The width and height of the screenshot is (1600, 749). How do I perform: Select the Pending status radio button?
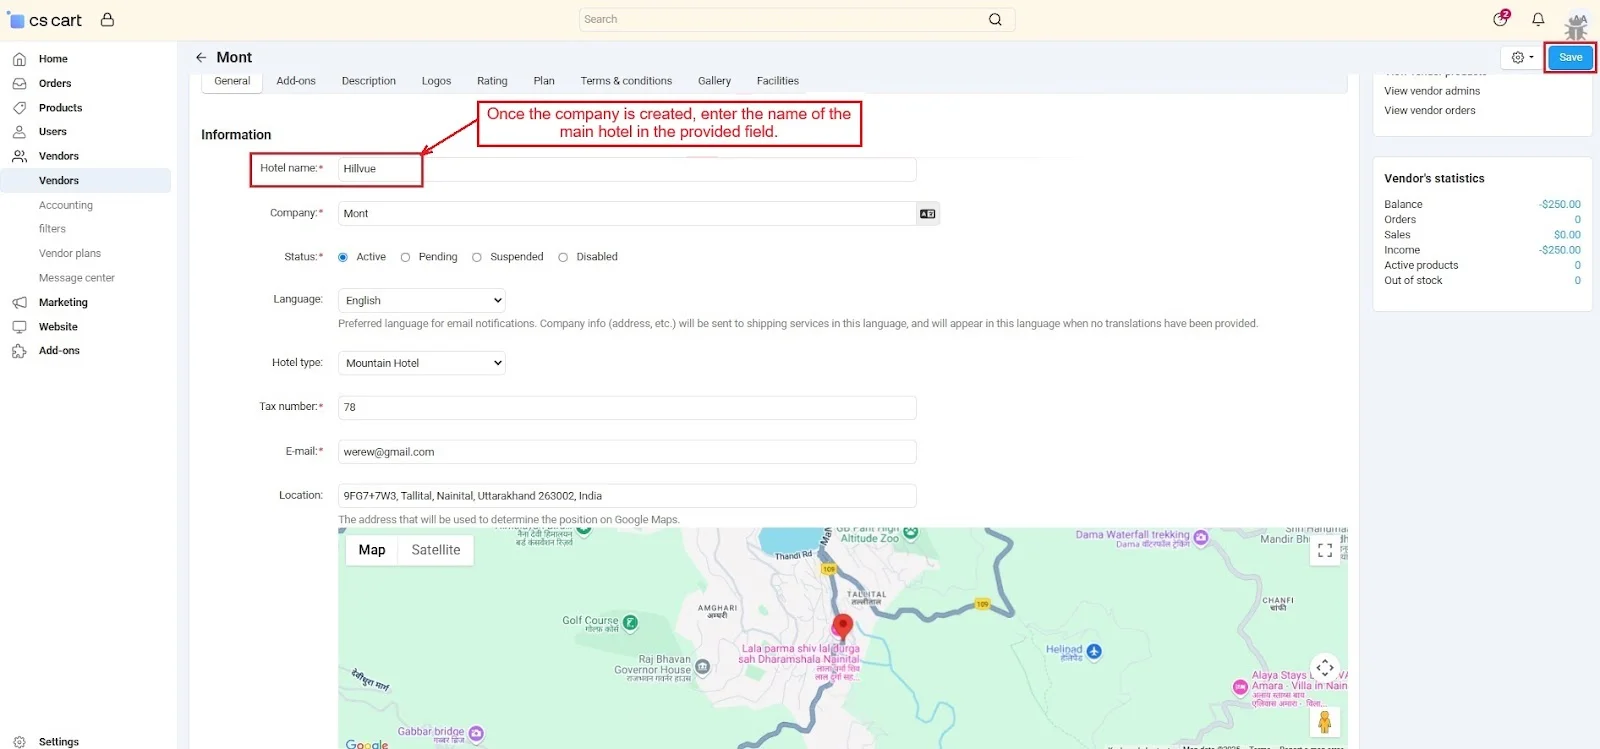(405, 258)
